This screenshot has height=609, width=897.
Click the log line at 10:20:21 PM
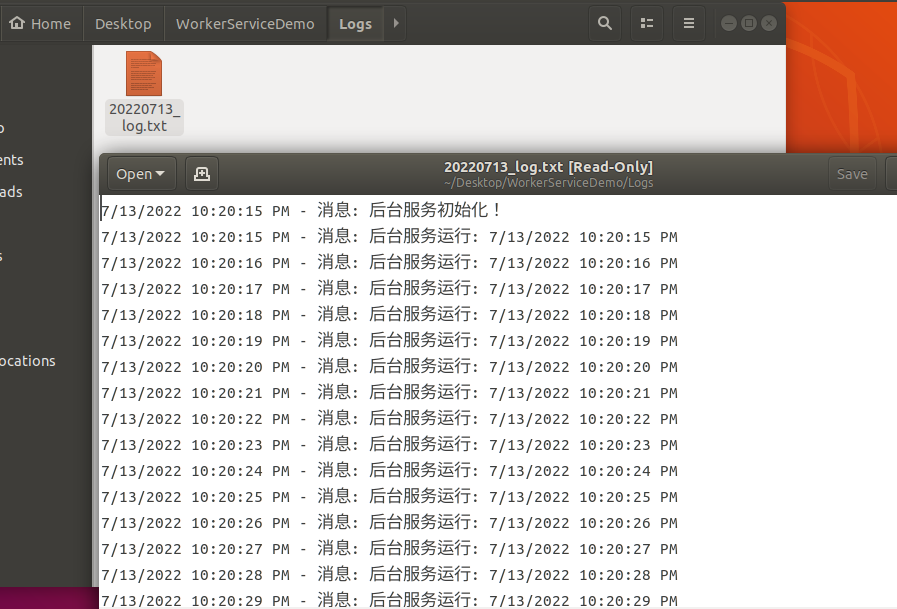pos(389,393)
